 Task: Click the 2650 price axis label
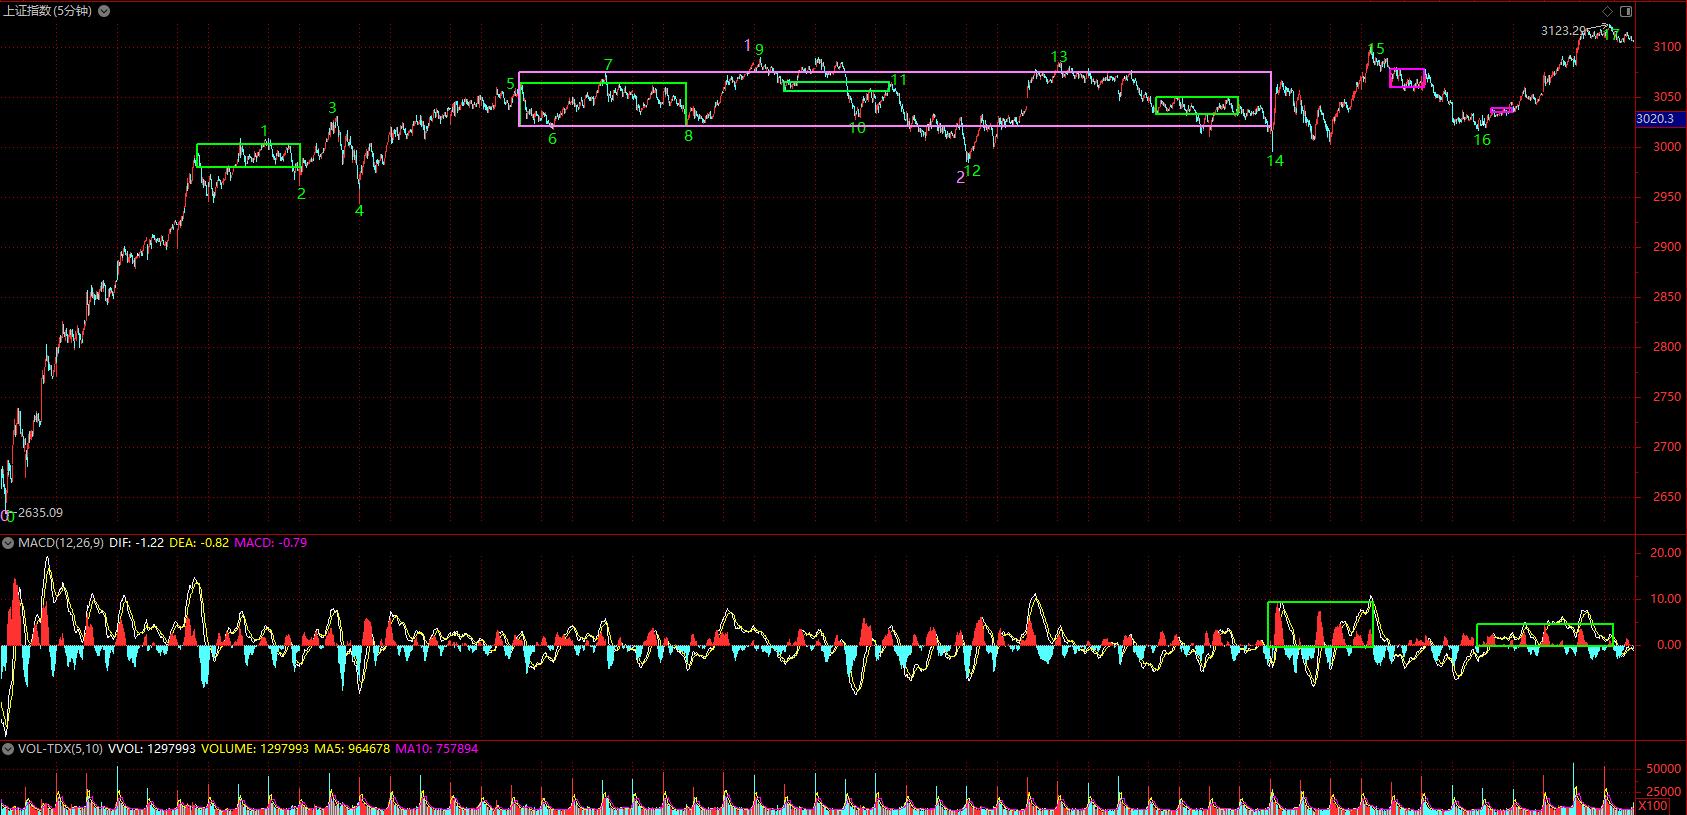1667,497
